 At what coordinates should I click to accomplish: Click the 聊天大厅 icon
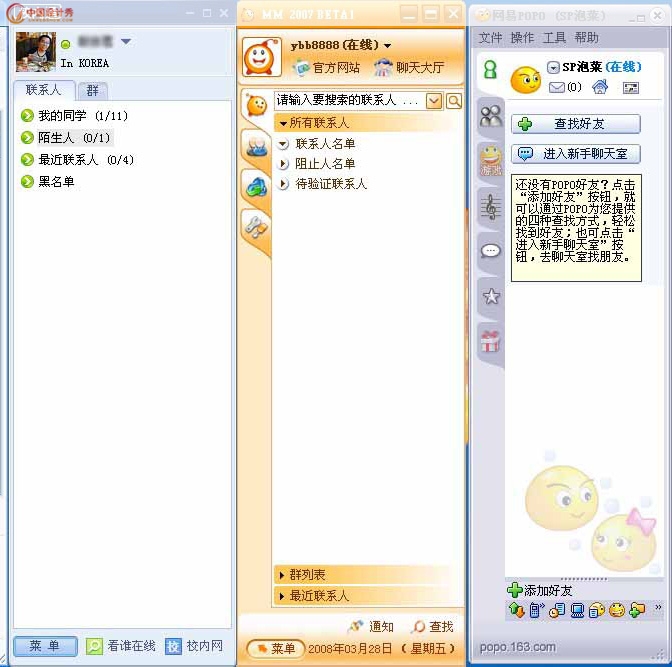(x=383, y=67)
